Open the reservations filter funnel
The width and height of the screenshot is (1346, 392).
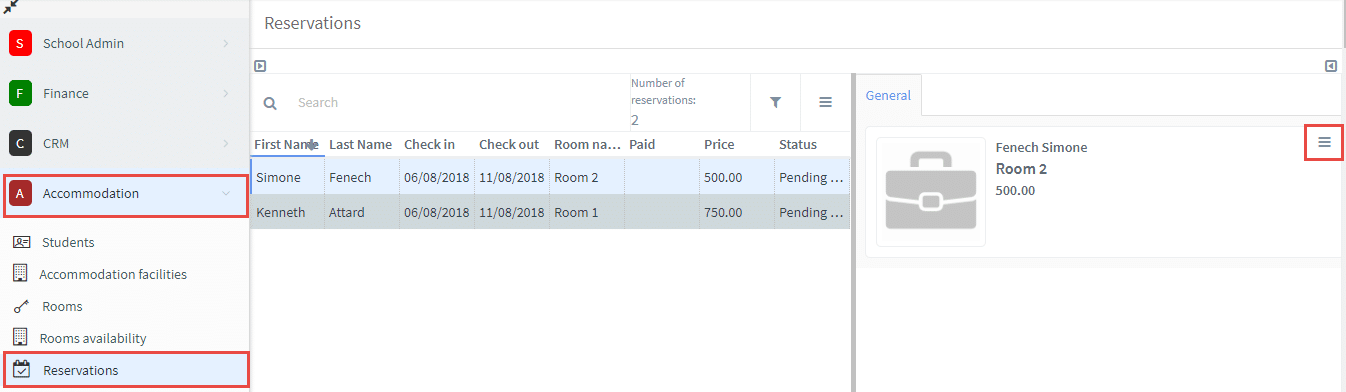(775, 102)
